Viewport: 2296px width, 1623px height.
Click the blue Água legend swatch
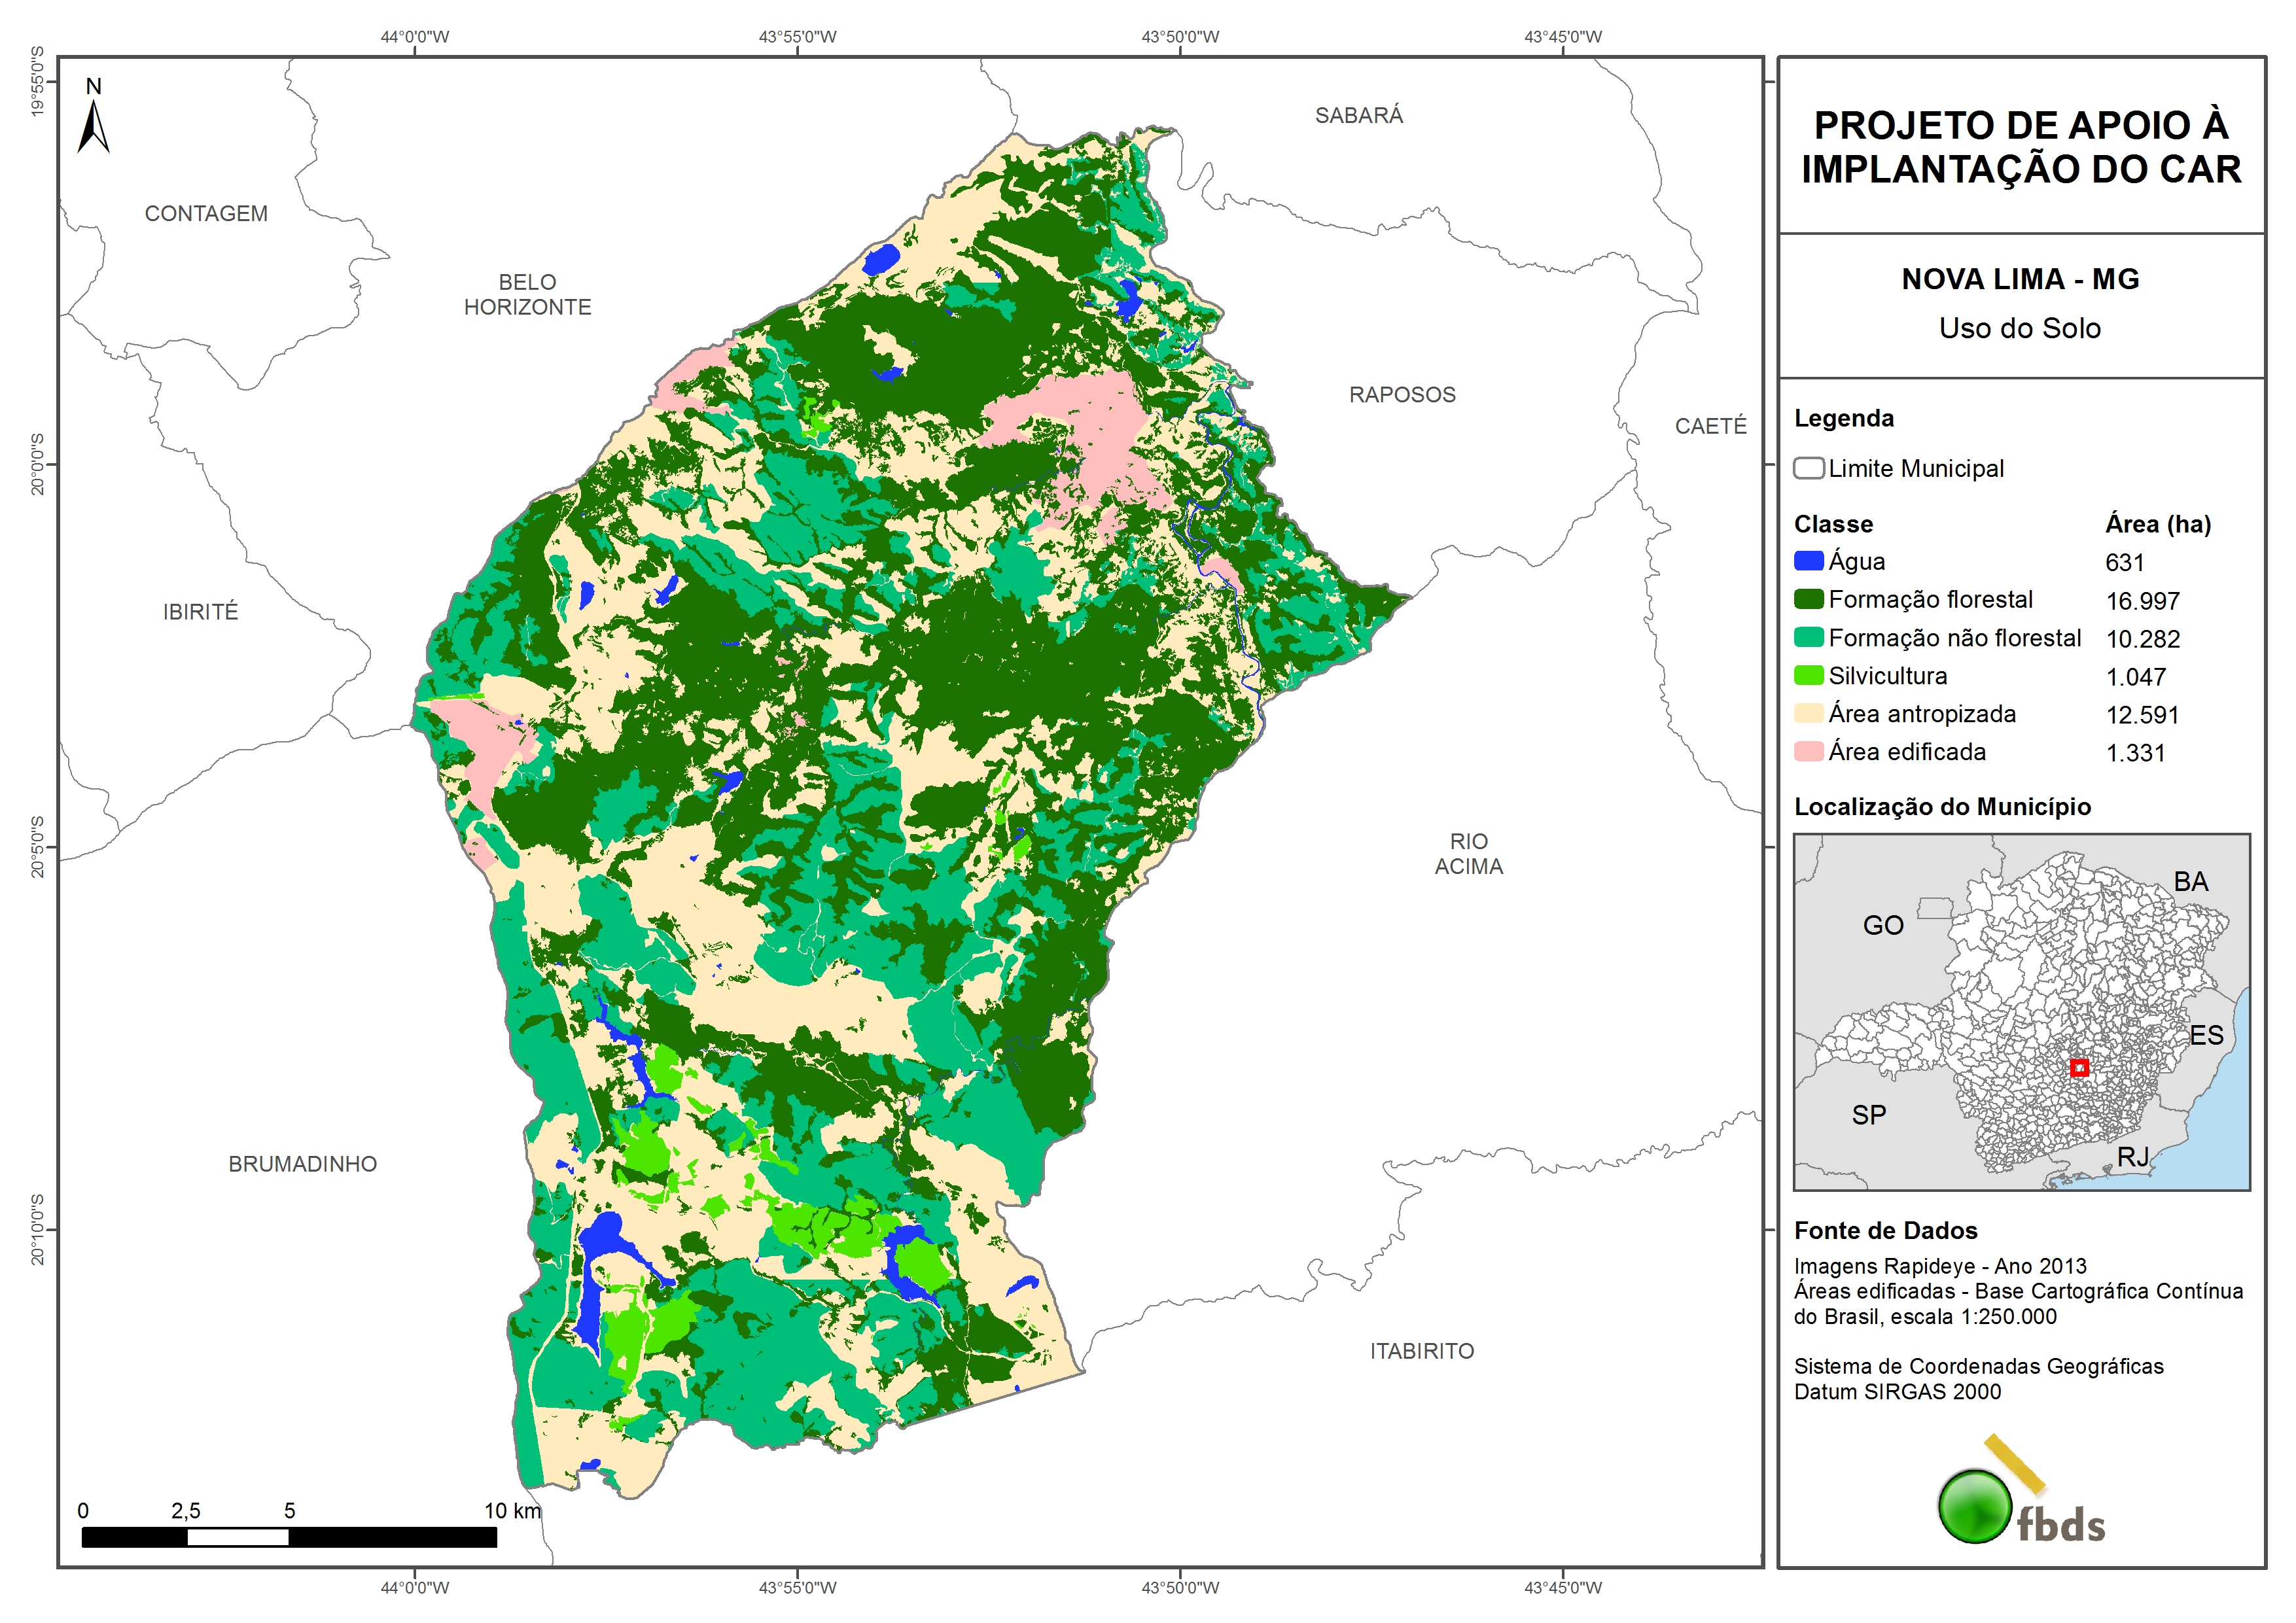click(1808, 561)
